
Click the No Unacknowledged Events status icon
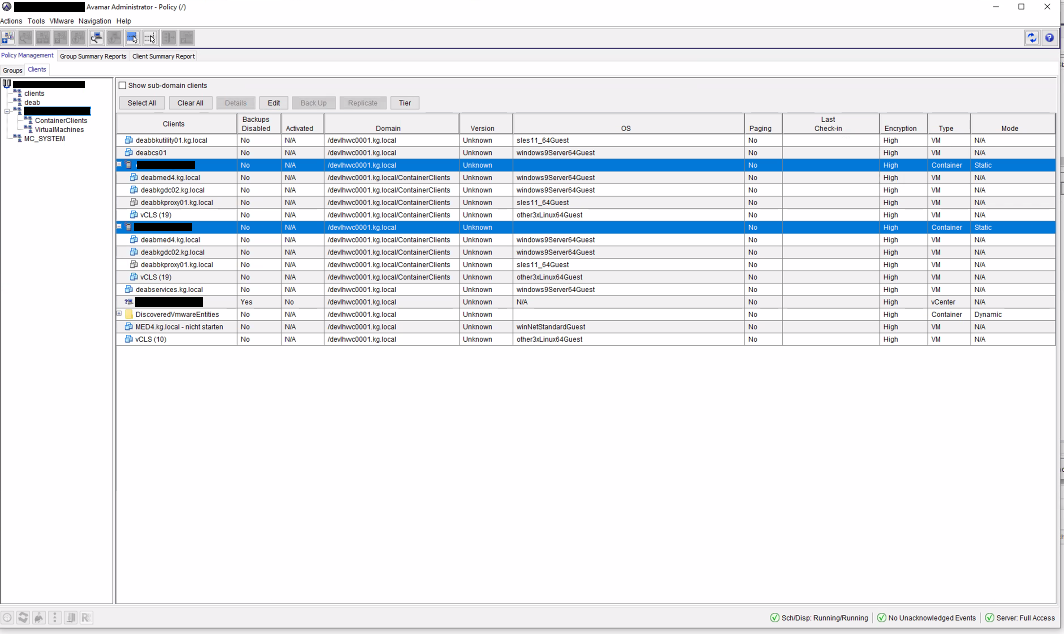click(x=882, y=617)
